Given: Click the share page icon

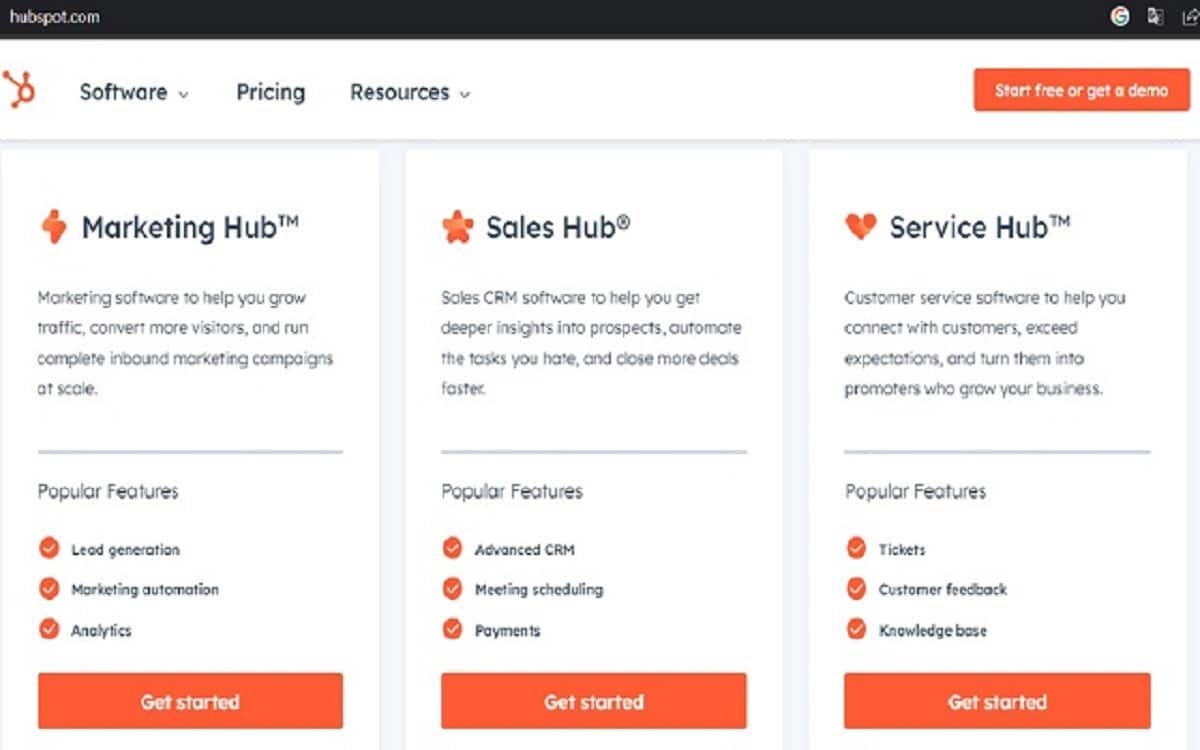Looking at the screenshot, I should click(1188, 17).
